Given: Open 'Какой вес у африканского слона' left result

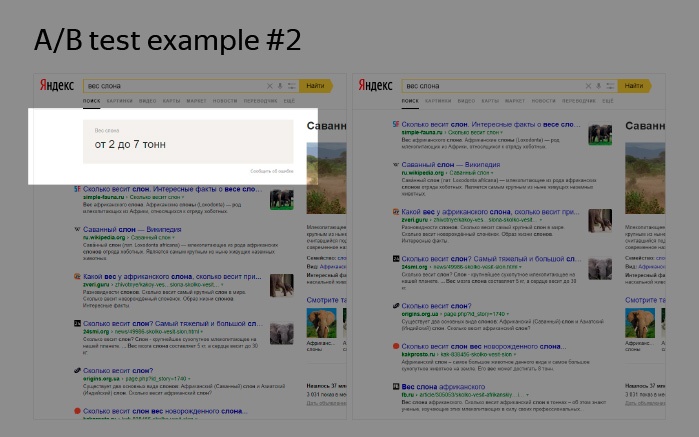Looking at the screenshot, I should click(173, 276).
